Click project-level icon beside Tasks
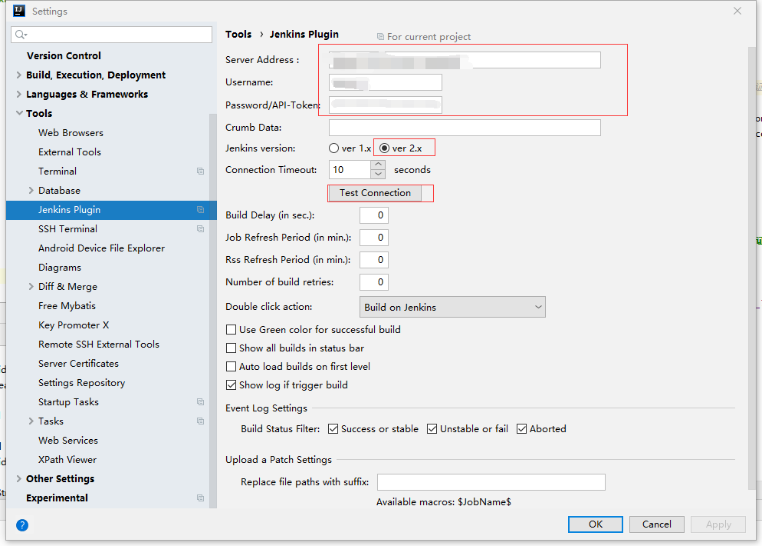The height and width of the screenshot is (546, 762). pos(200,421)
